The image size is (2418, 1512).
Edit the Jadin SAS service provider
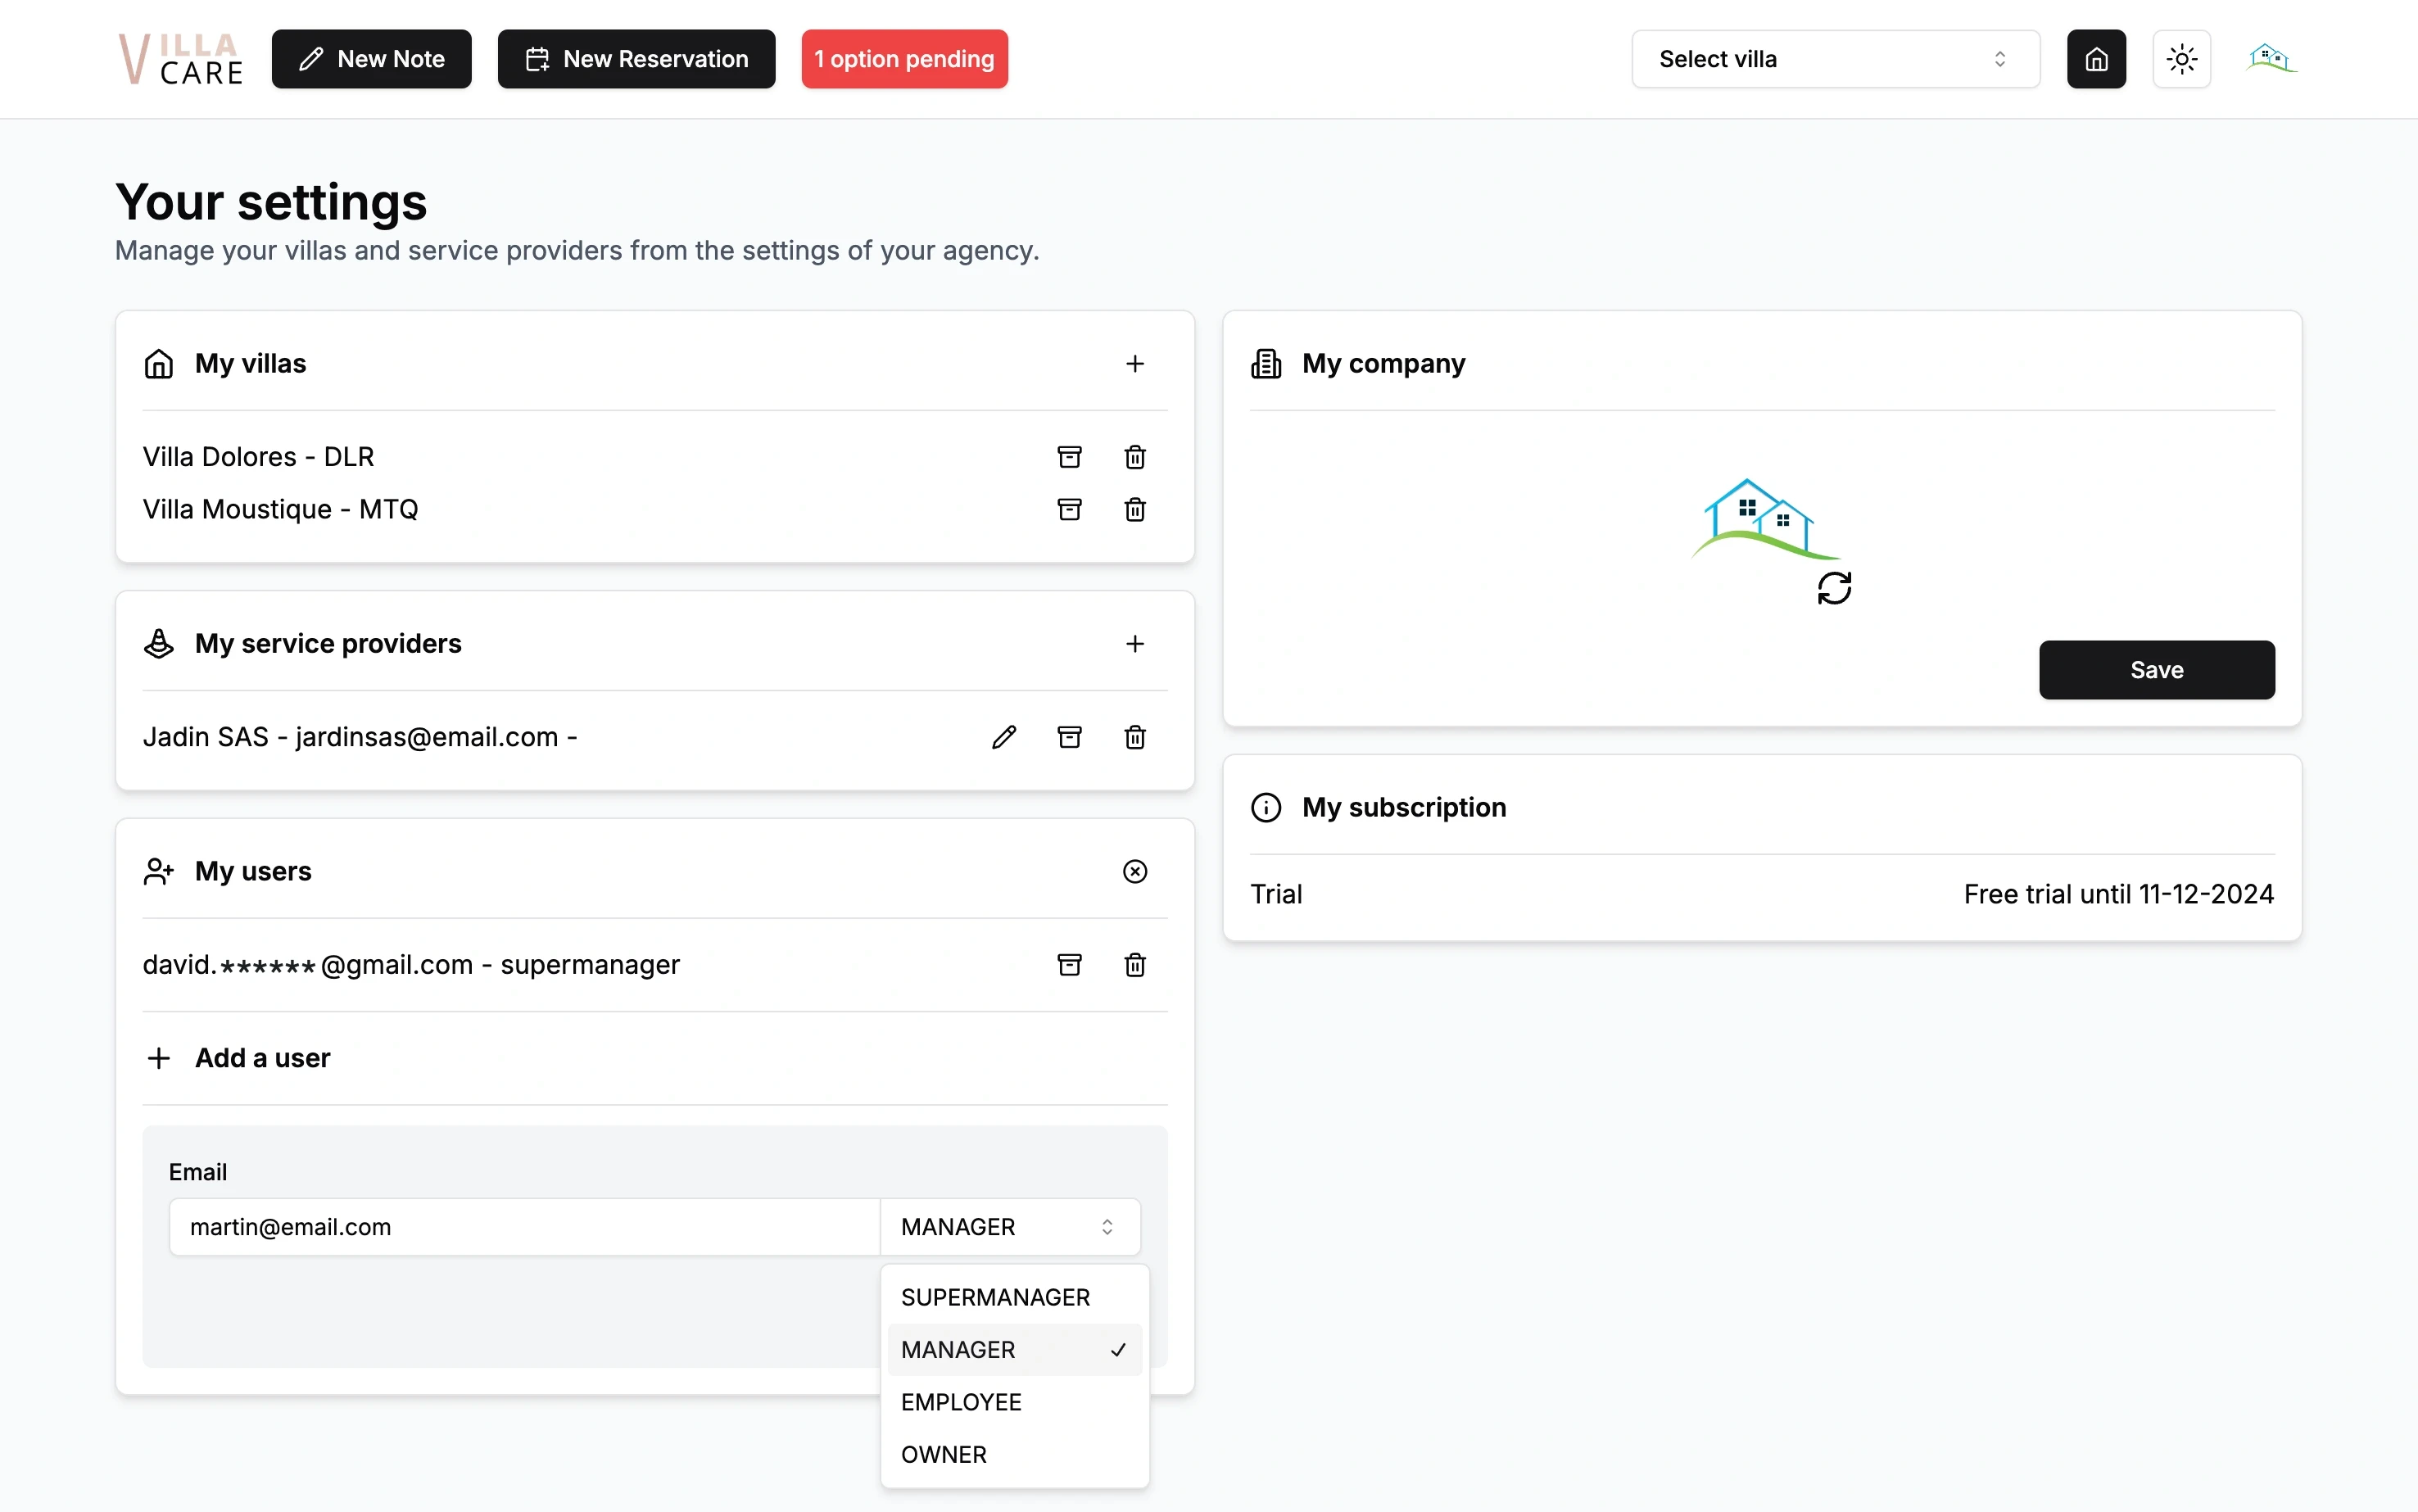(x=1003, y=737)
